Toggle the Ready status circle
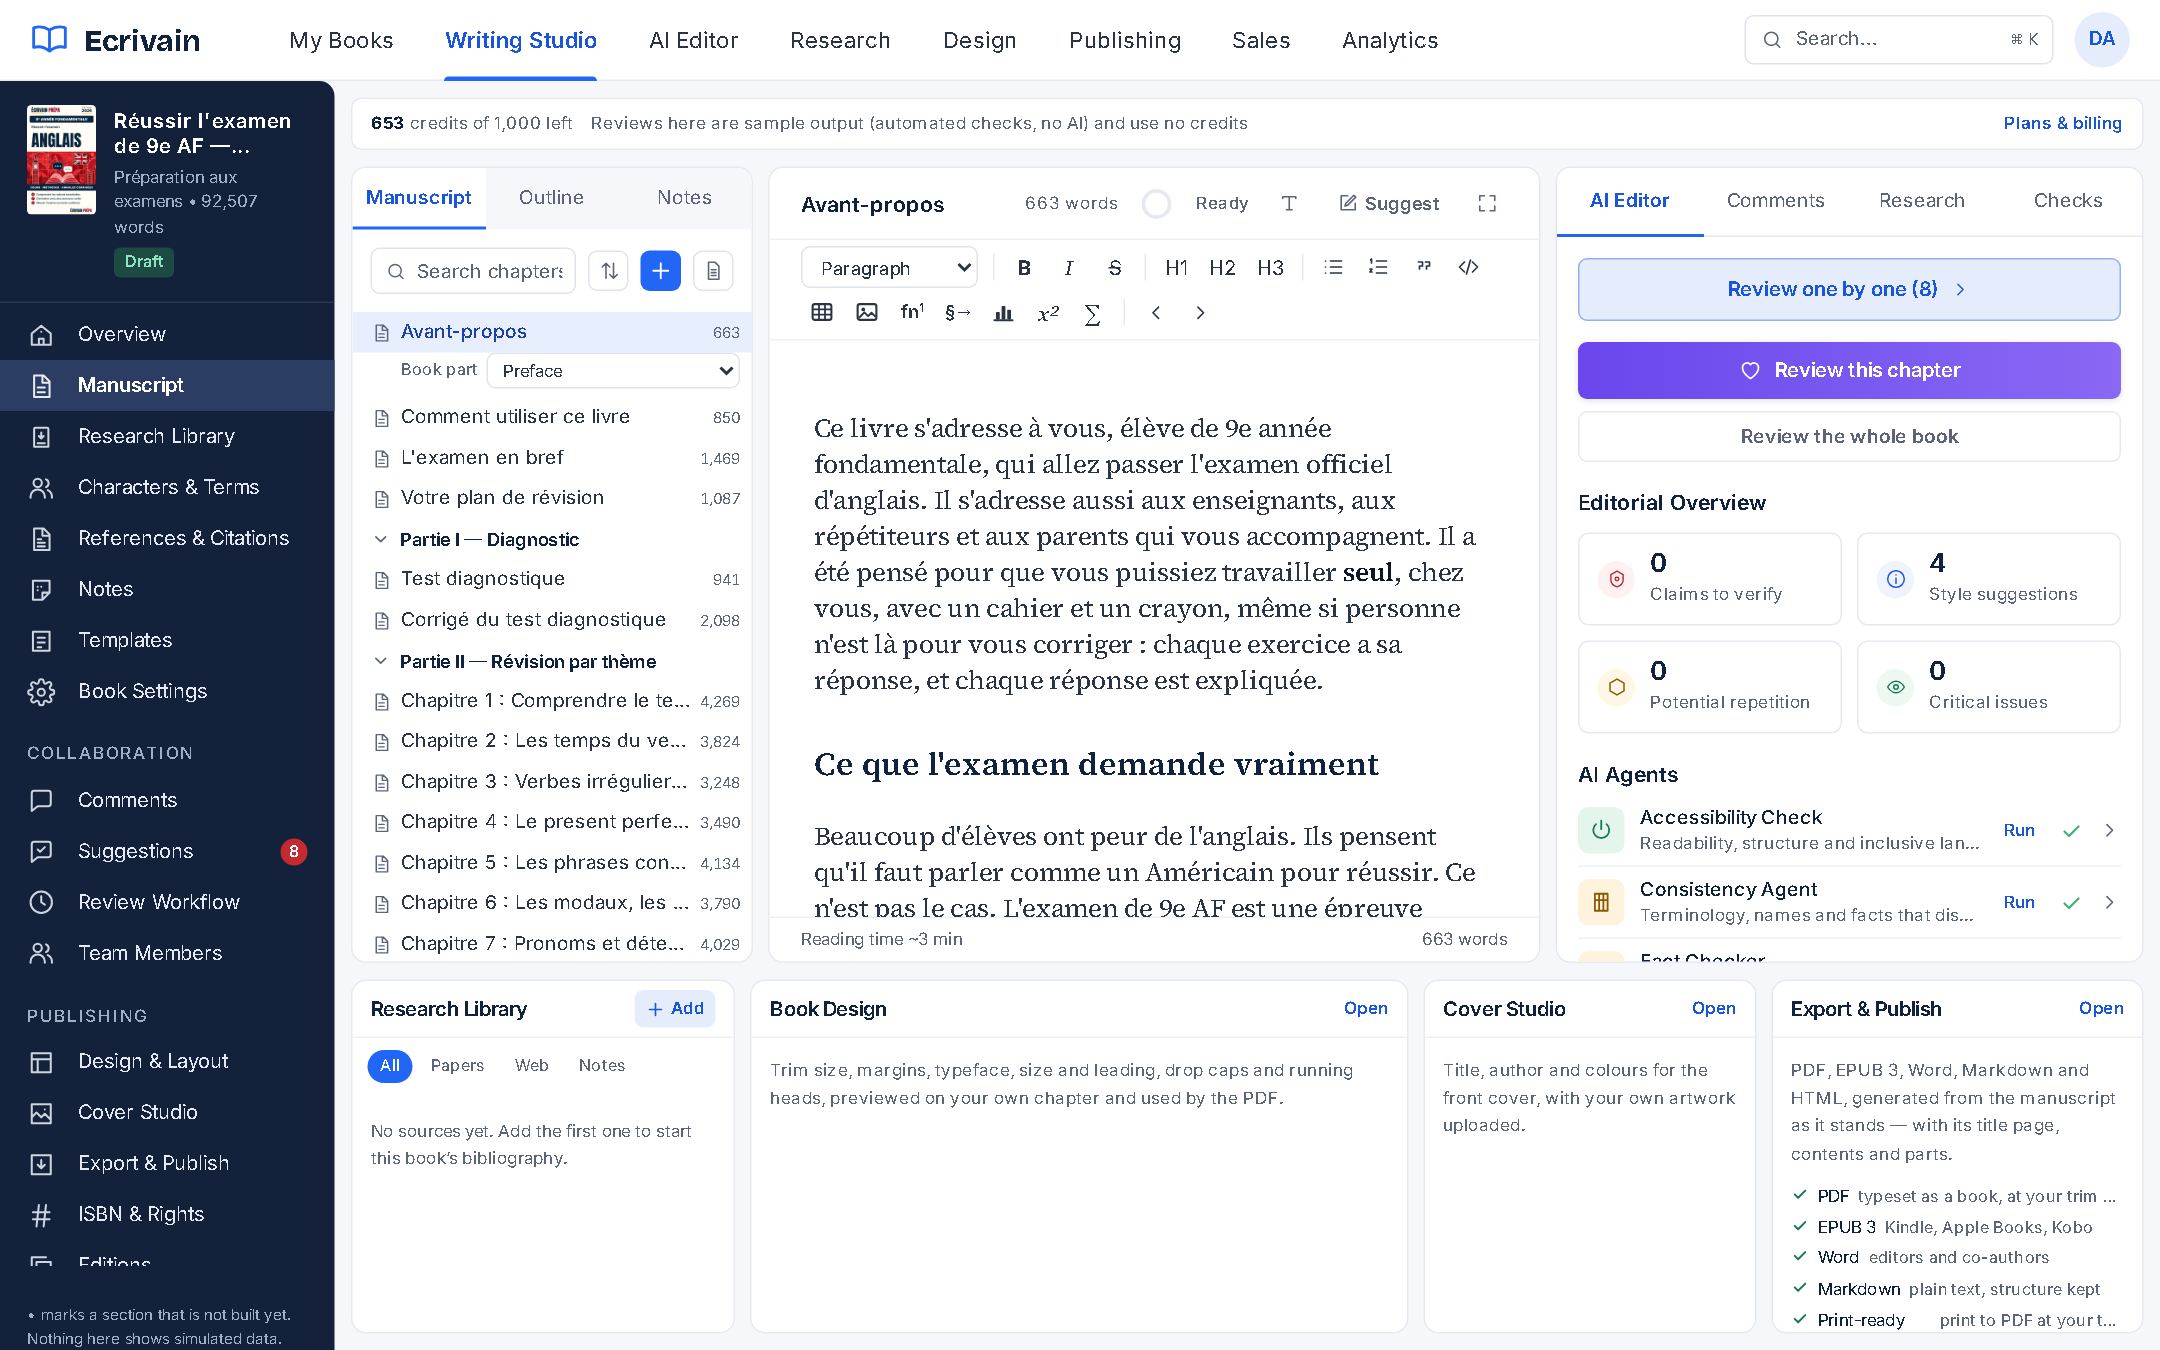This screenshot has width=2160, height=1350. coord(1156,204)
